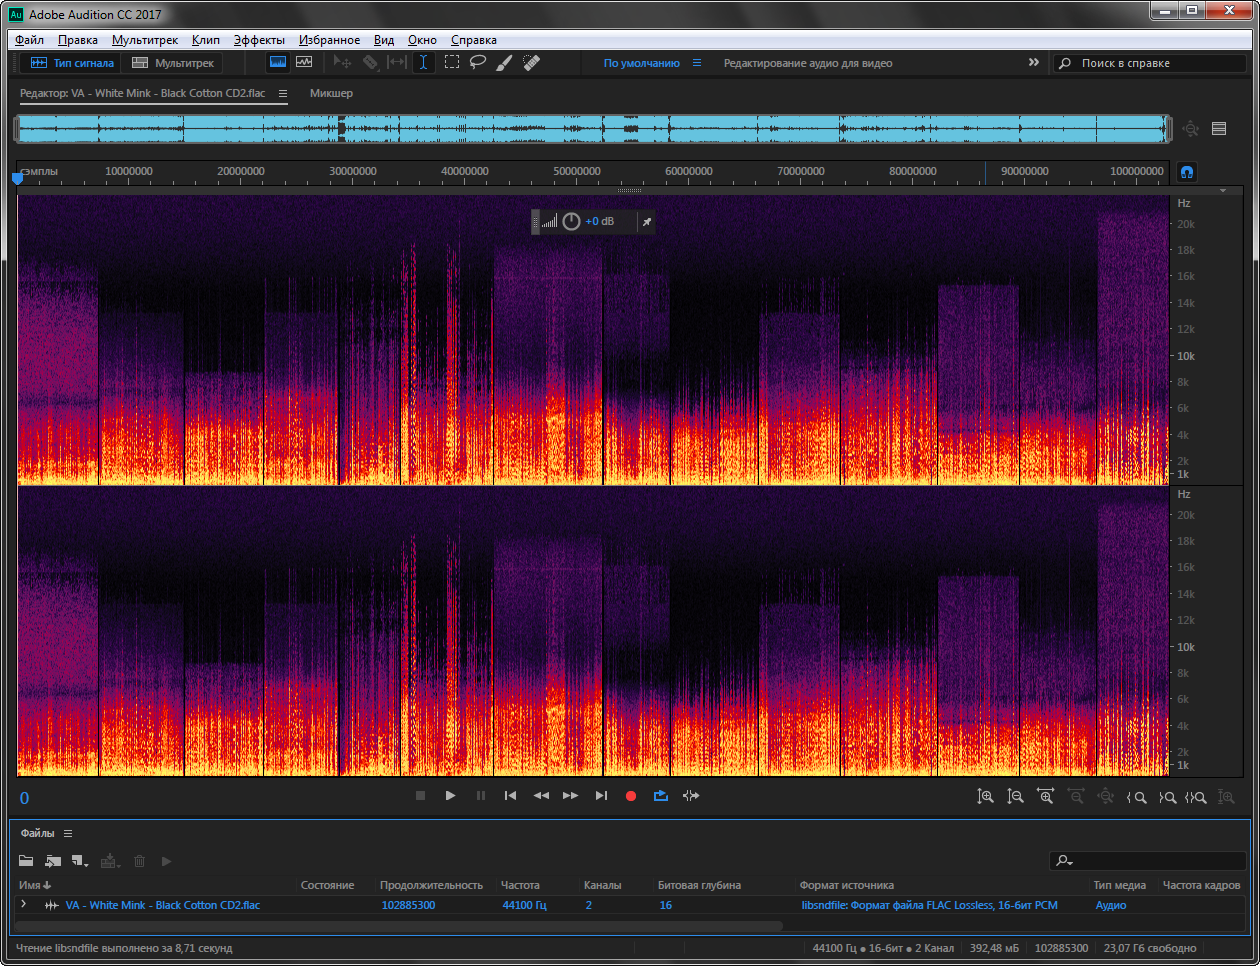The image size is (1260, 966).
Task: Open the workspace overflow chevron menu
Action: click(x=1033, y=62)
